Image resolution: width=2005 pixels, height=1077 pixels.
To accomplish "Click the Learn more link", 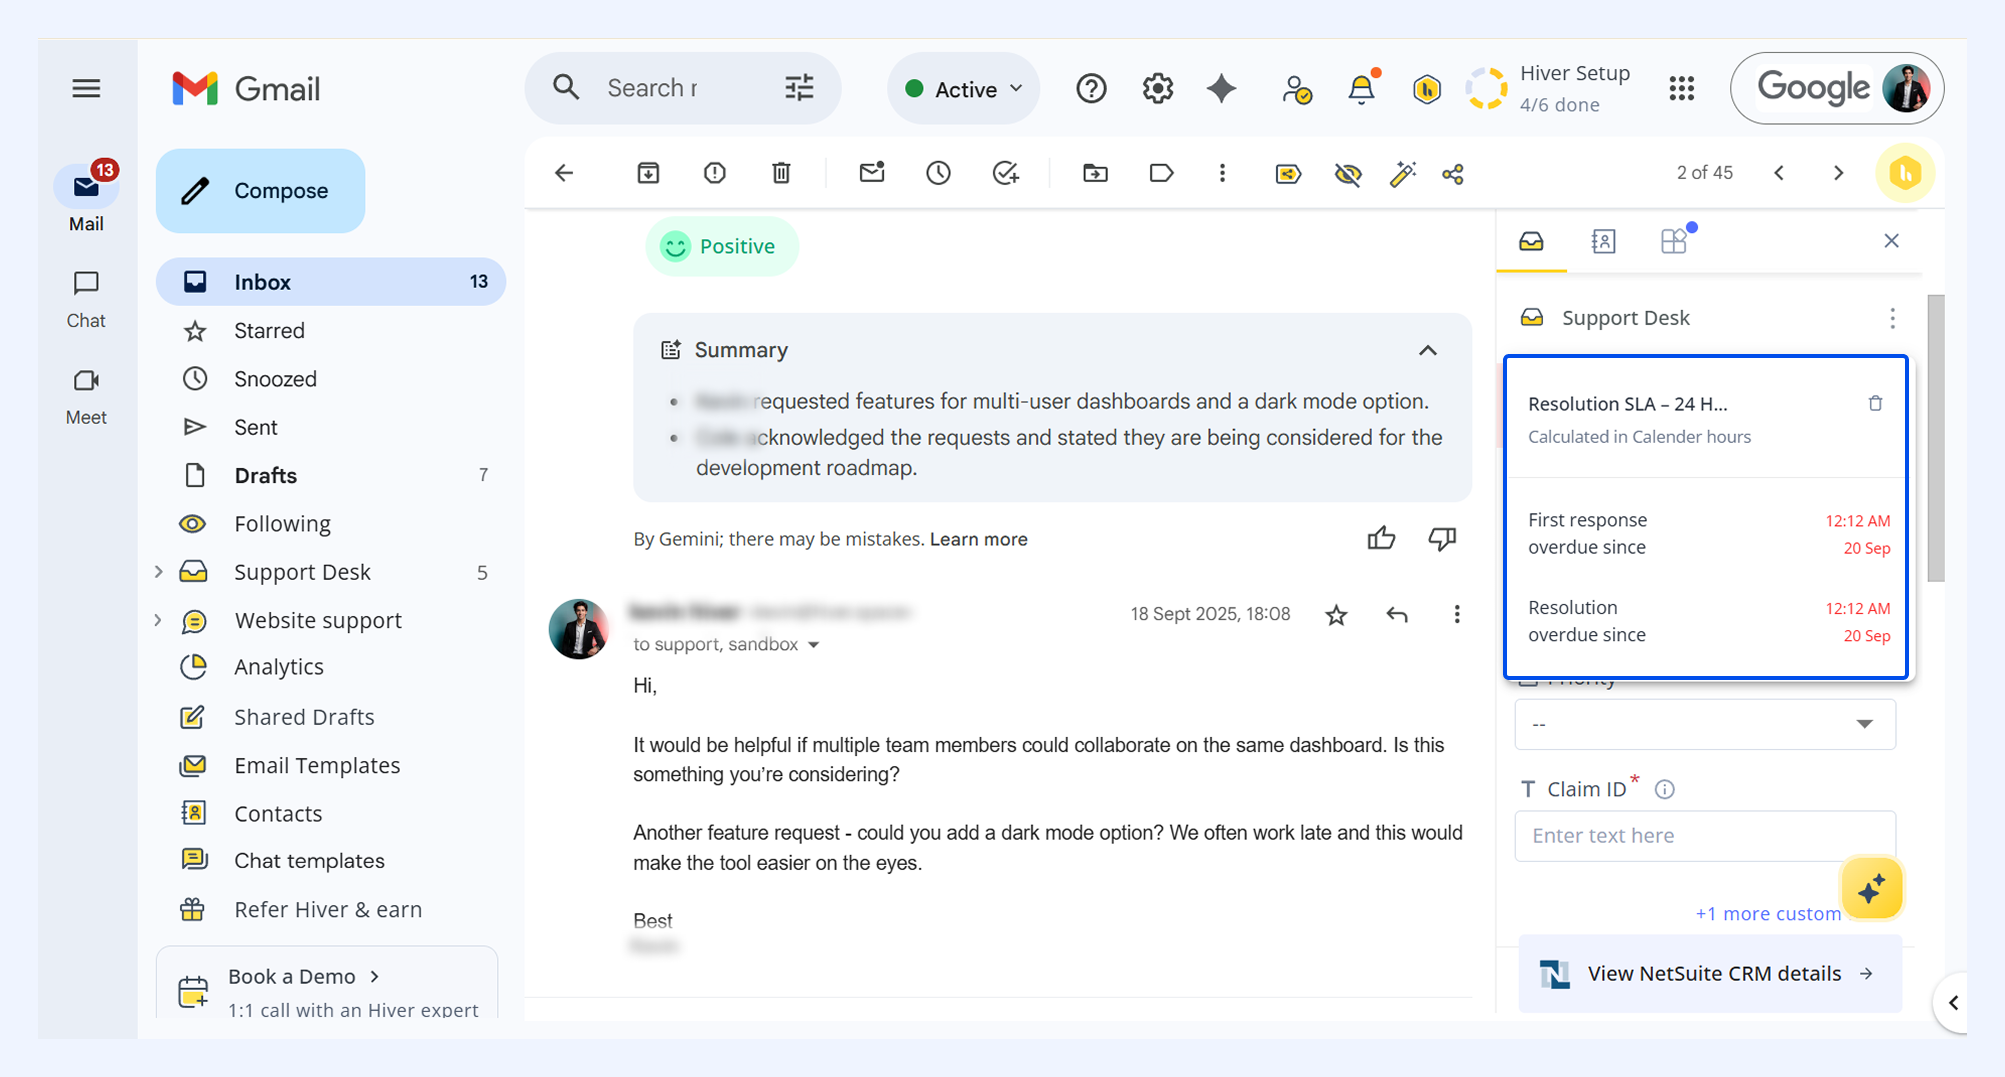I will [978, 539].
